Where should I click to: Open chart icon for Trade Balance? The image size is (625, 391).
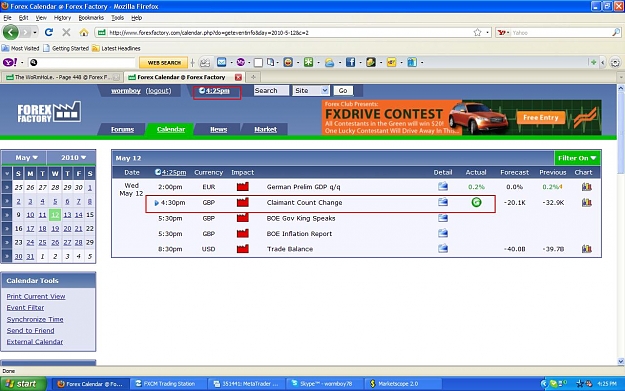tap(586, 249)
